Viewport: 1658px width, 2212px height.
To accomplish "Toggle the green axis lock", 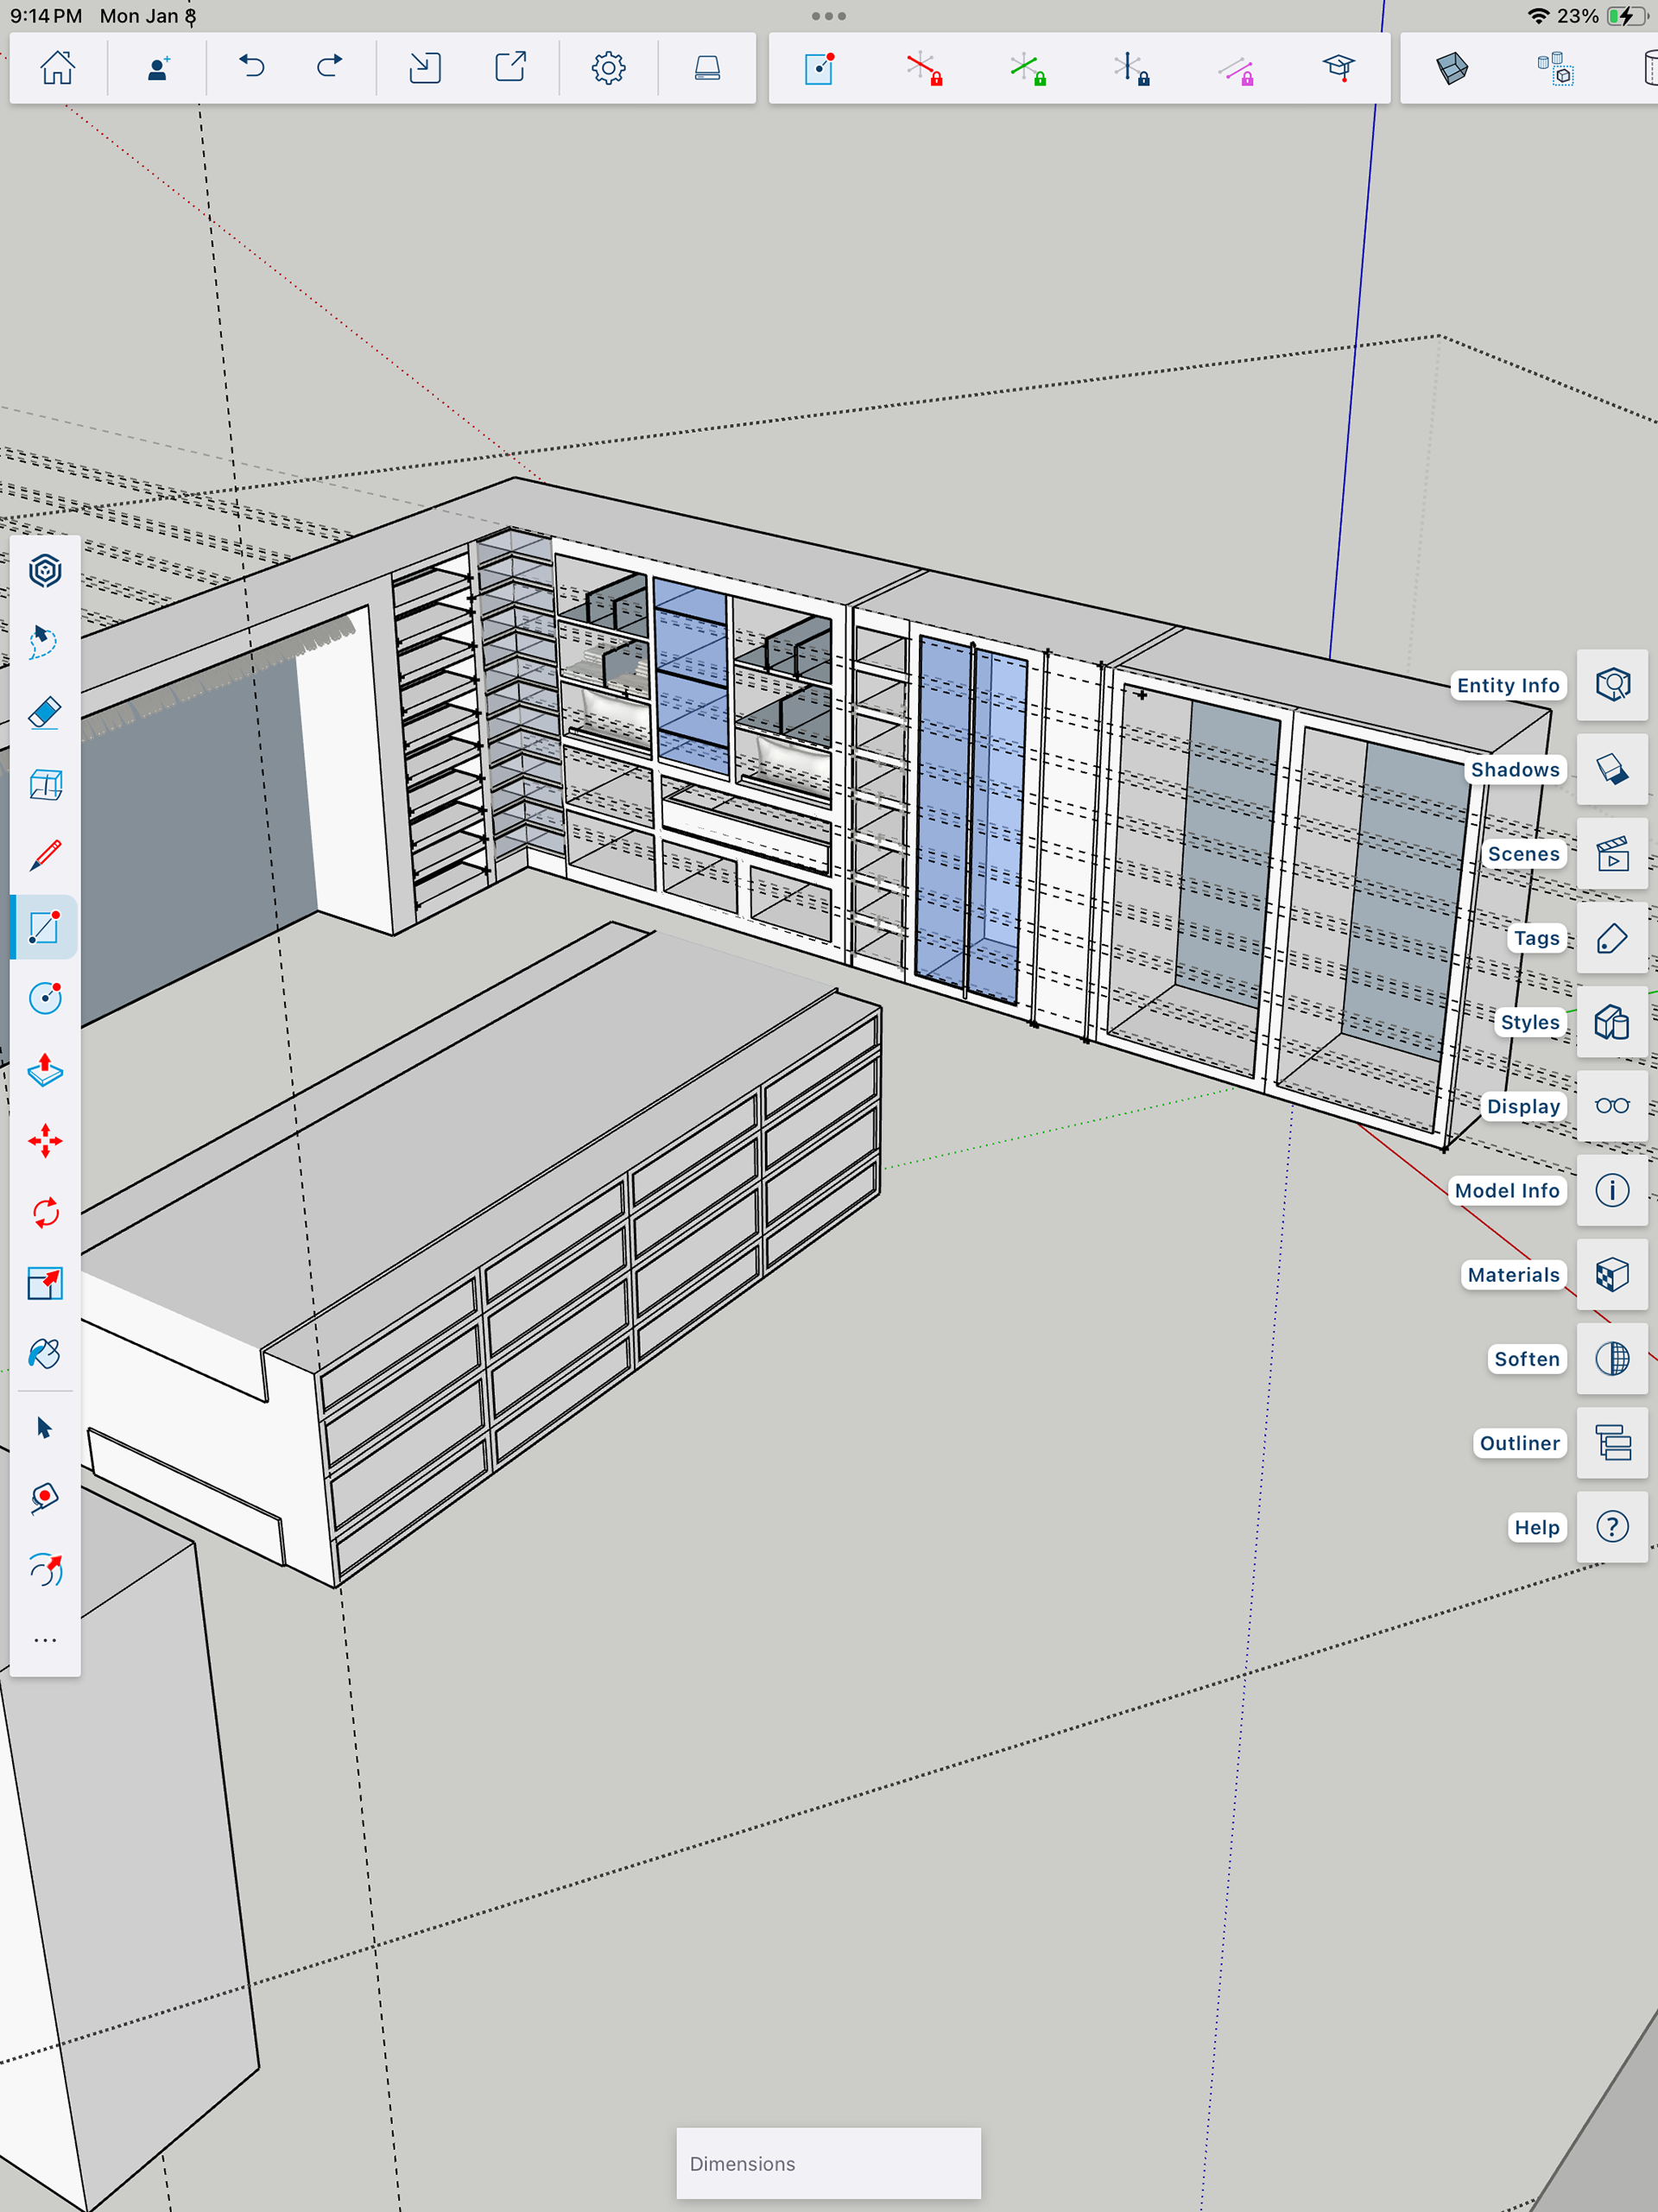I will coord(1028,68).
